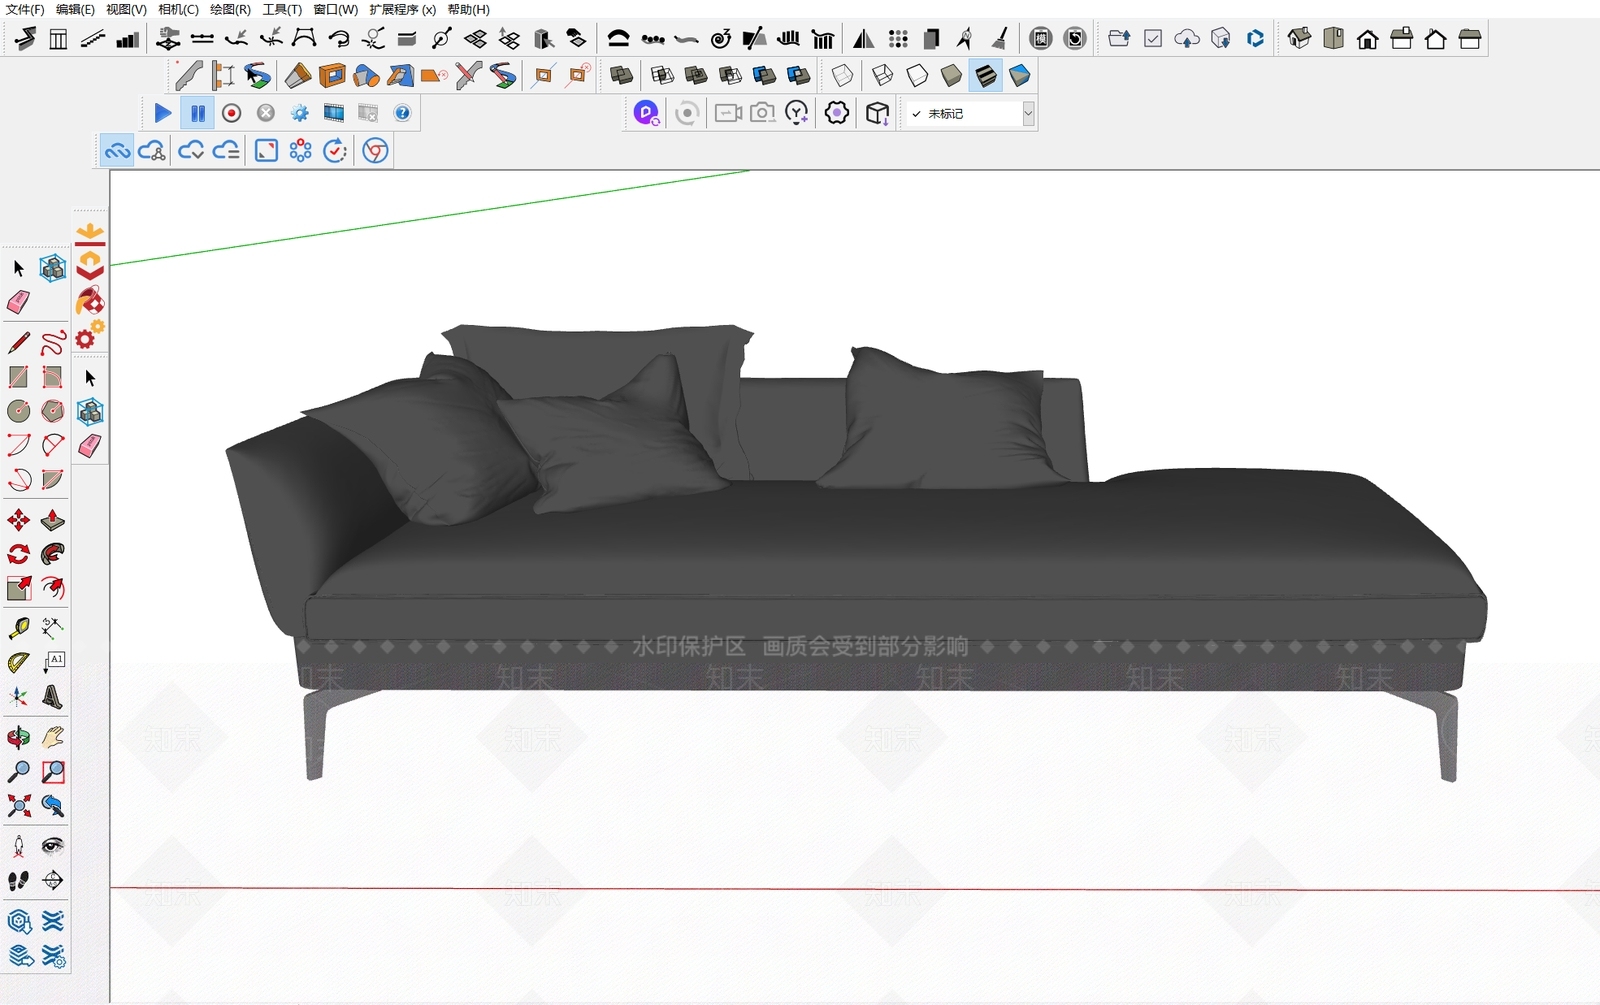Image resolution: width=1600 pixels, height=1005 pixels.
Task: Open animation settings gear icon
Action: click(x=300, y=113)
